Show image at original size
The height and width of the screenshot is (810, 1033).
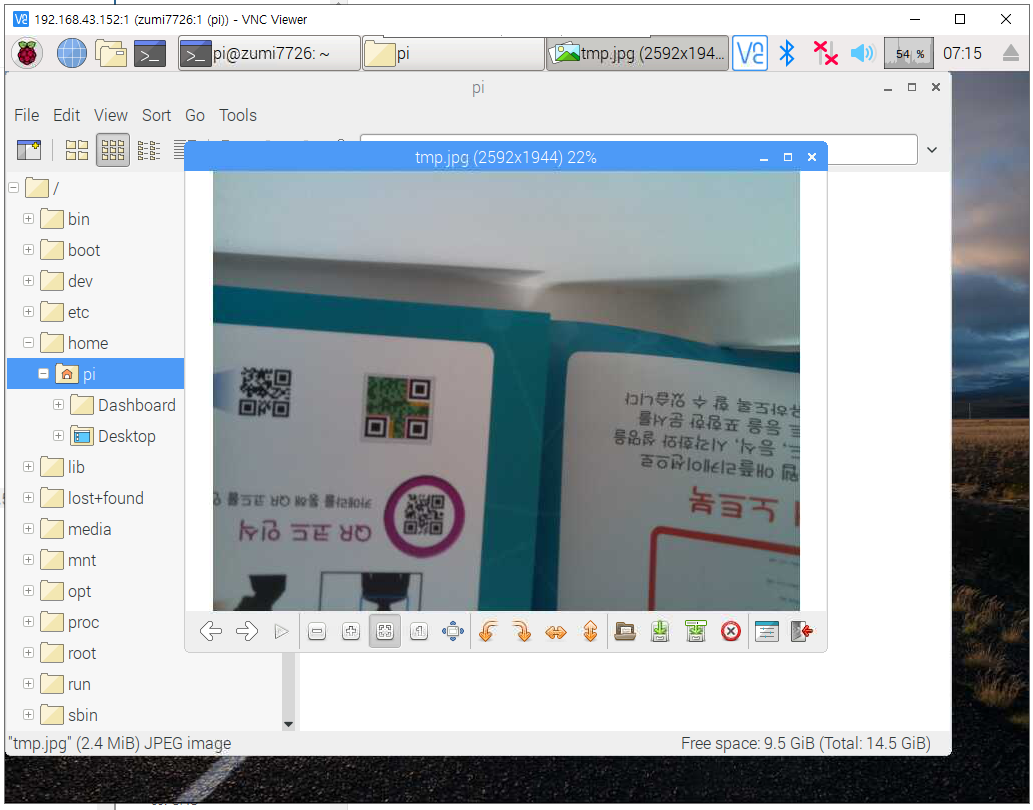pyautogui.click(x=419, y=632)
